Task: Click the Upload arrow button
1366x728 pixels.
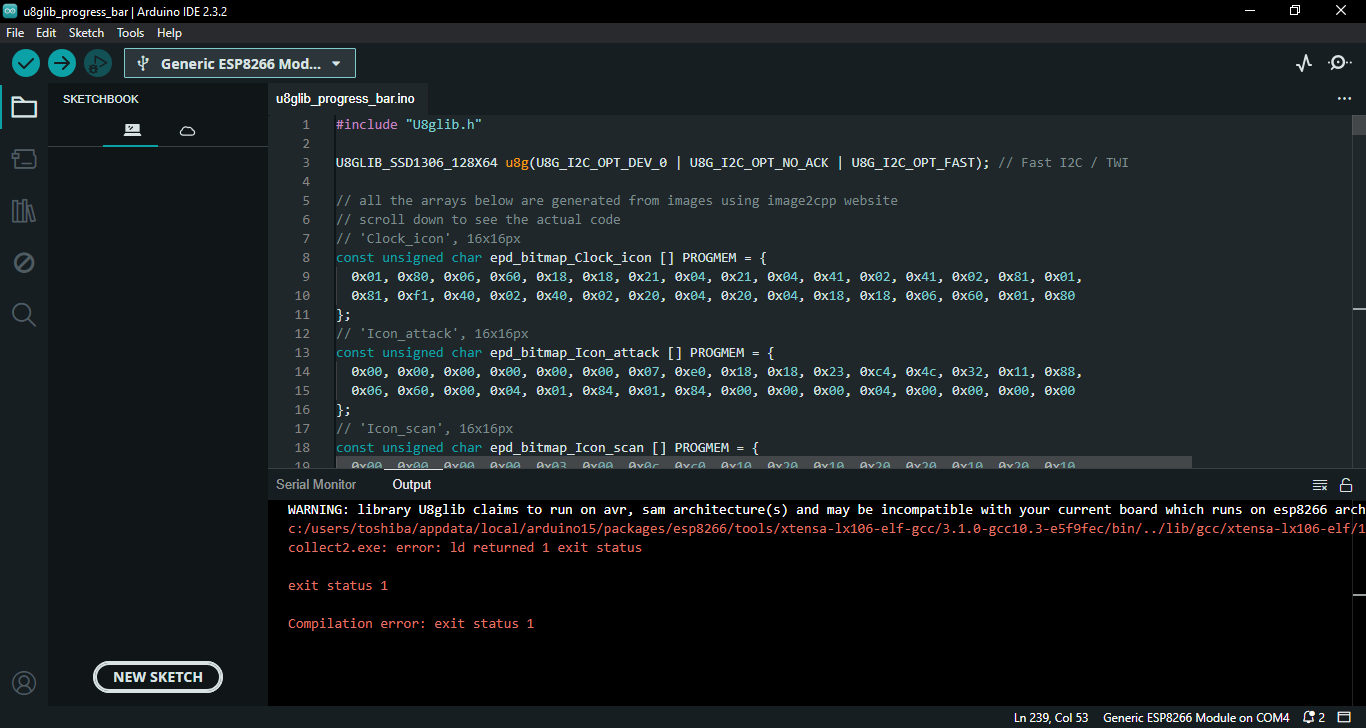Action: (62, 64)
